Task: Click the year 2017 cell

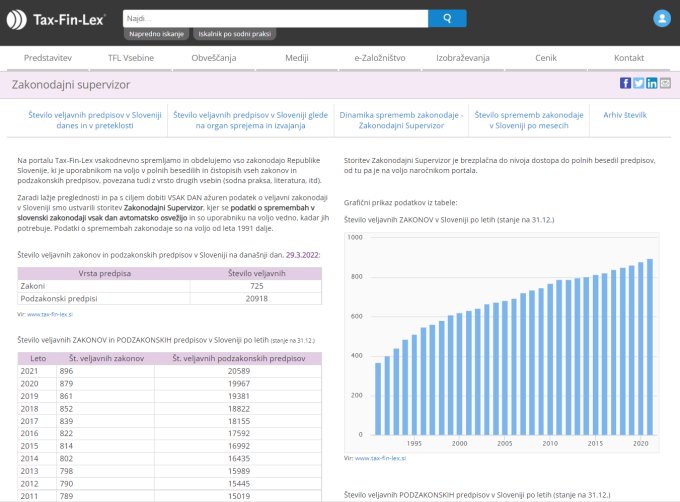Action: (x=29, y=421)
